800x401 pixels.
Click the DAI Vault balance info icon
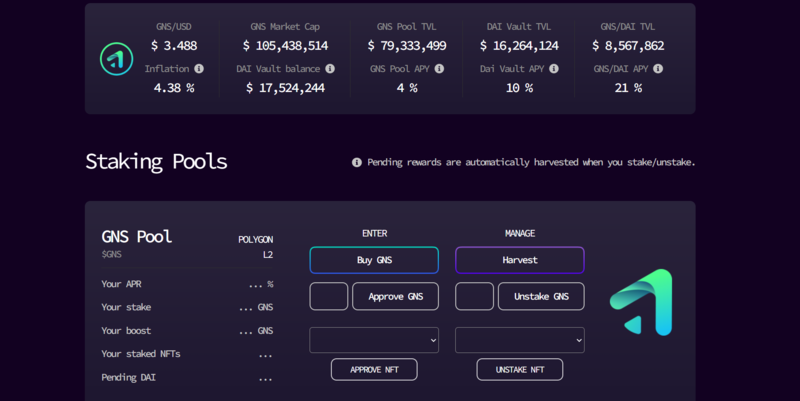(x=330, y=68)
